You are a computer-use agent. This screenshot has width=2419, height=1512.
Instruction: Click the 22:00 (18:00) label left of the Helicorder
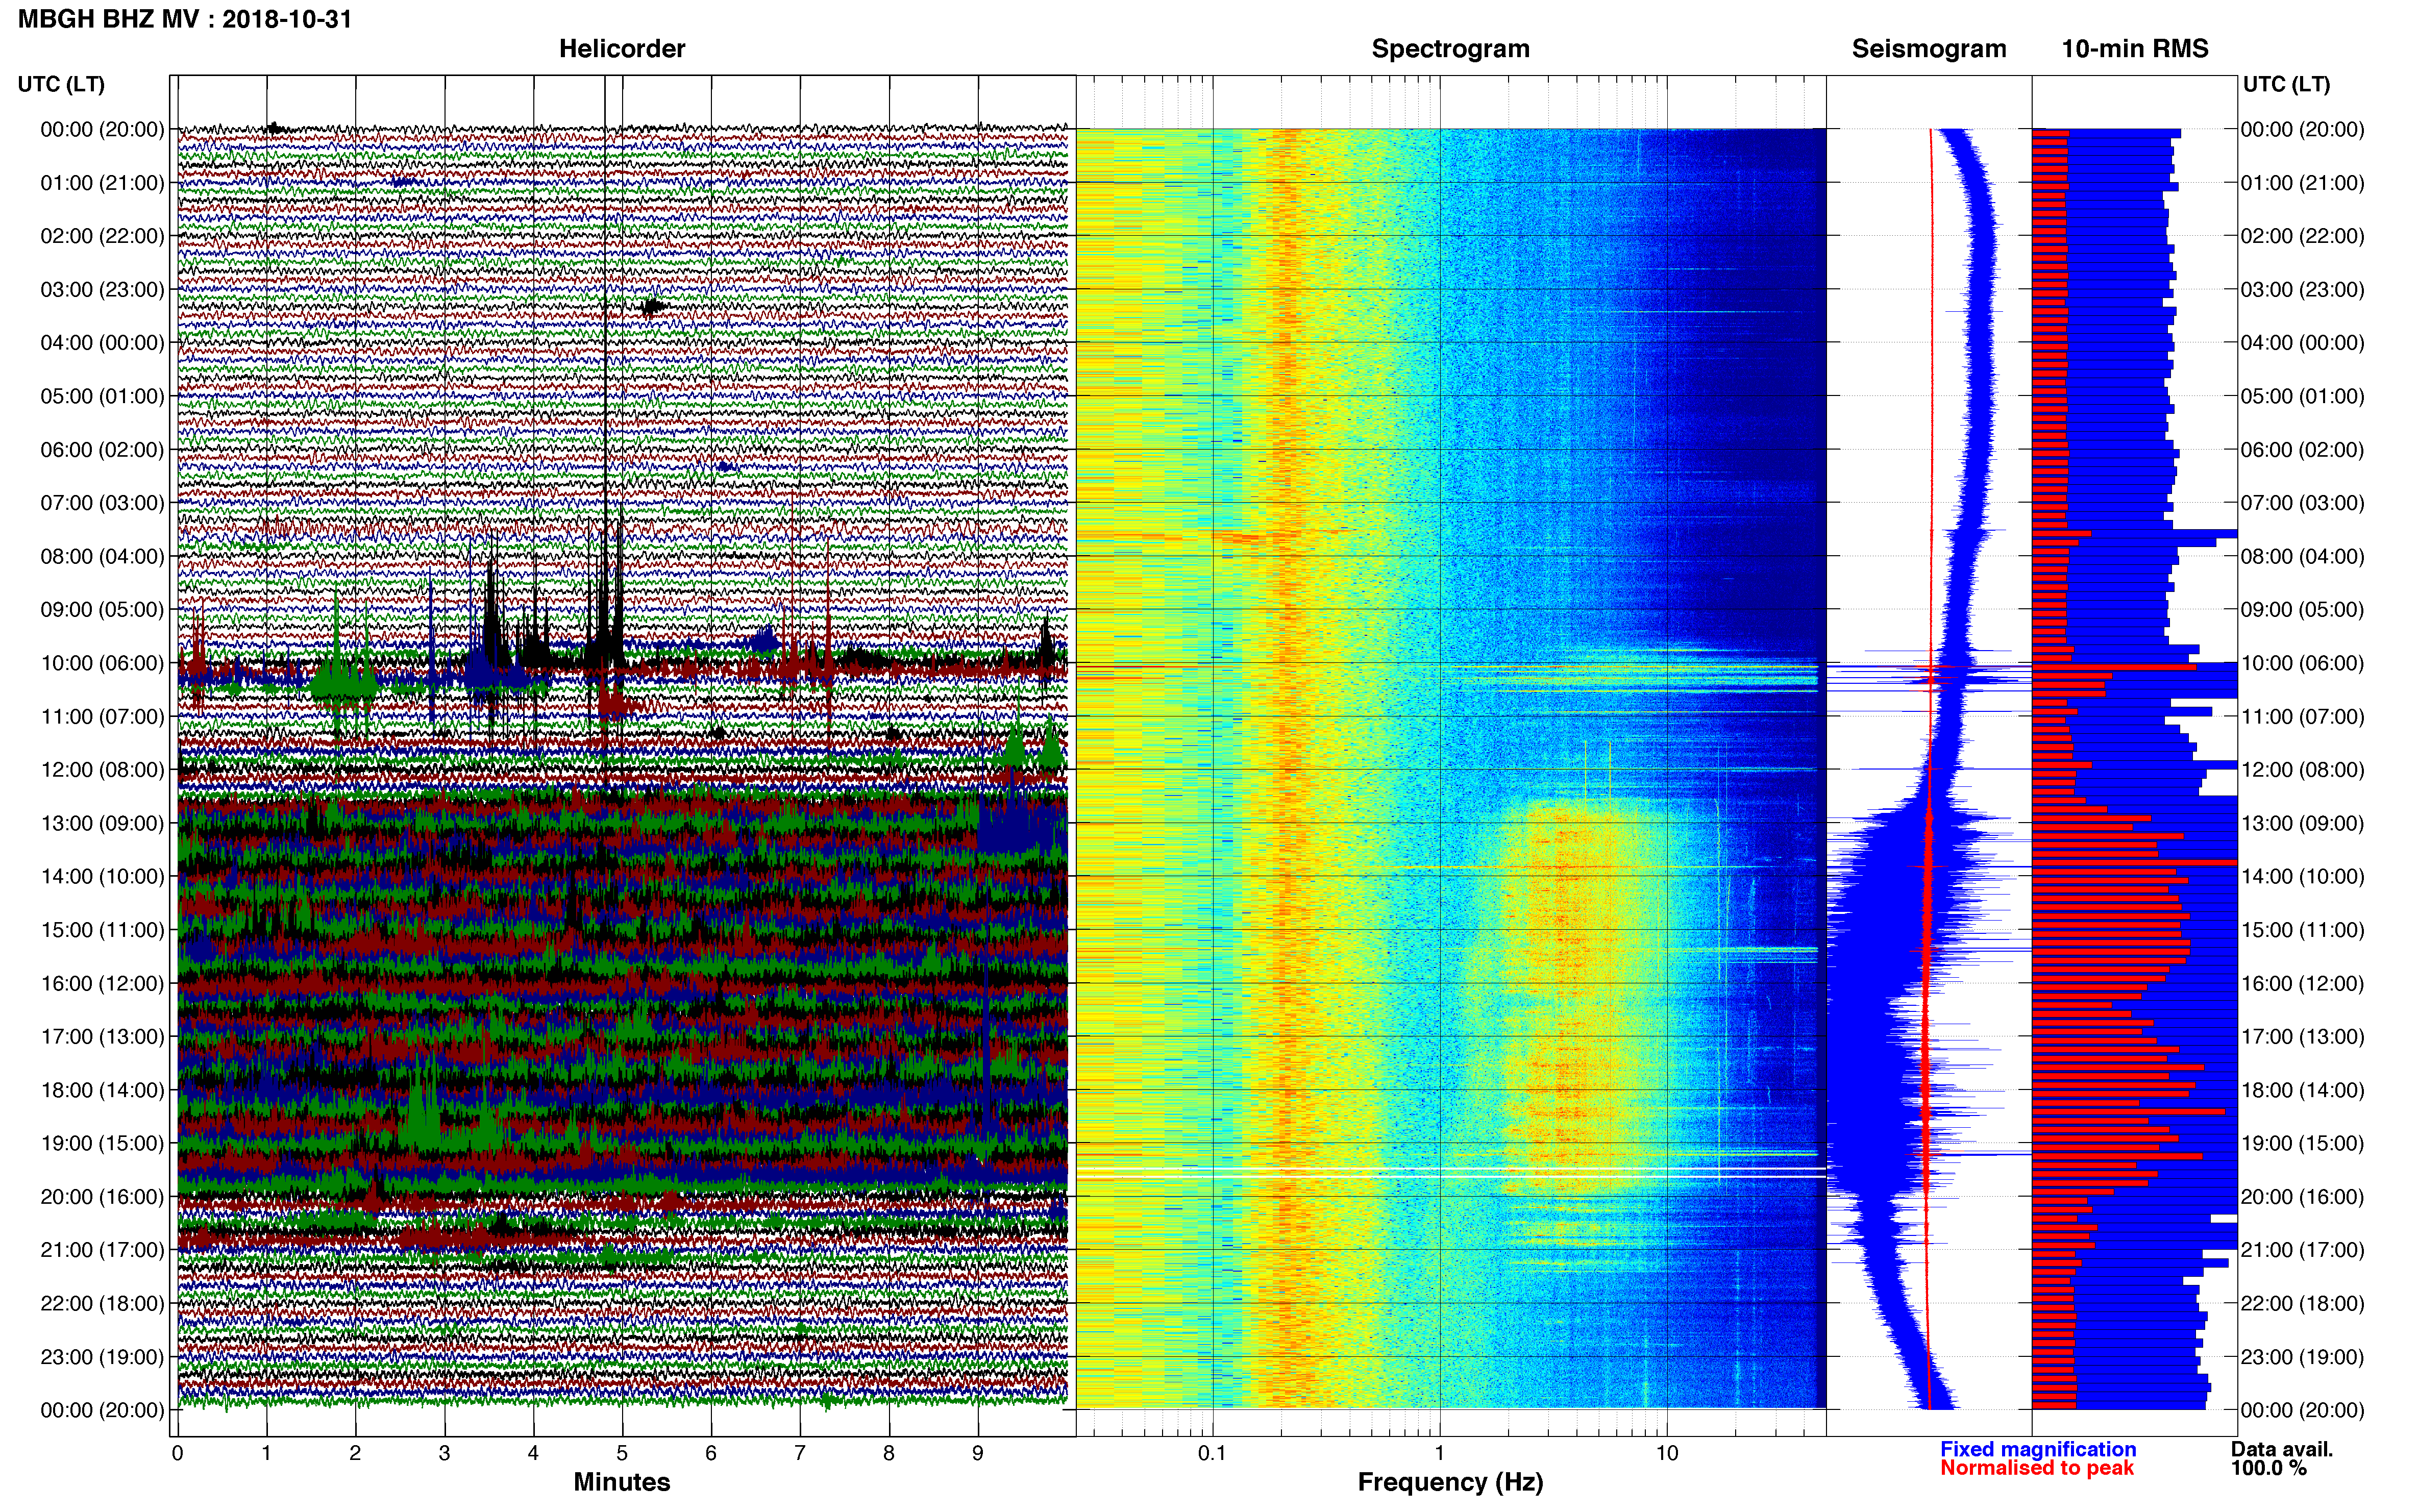(x=102, y=1303)
